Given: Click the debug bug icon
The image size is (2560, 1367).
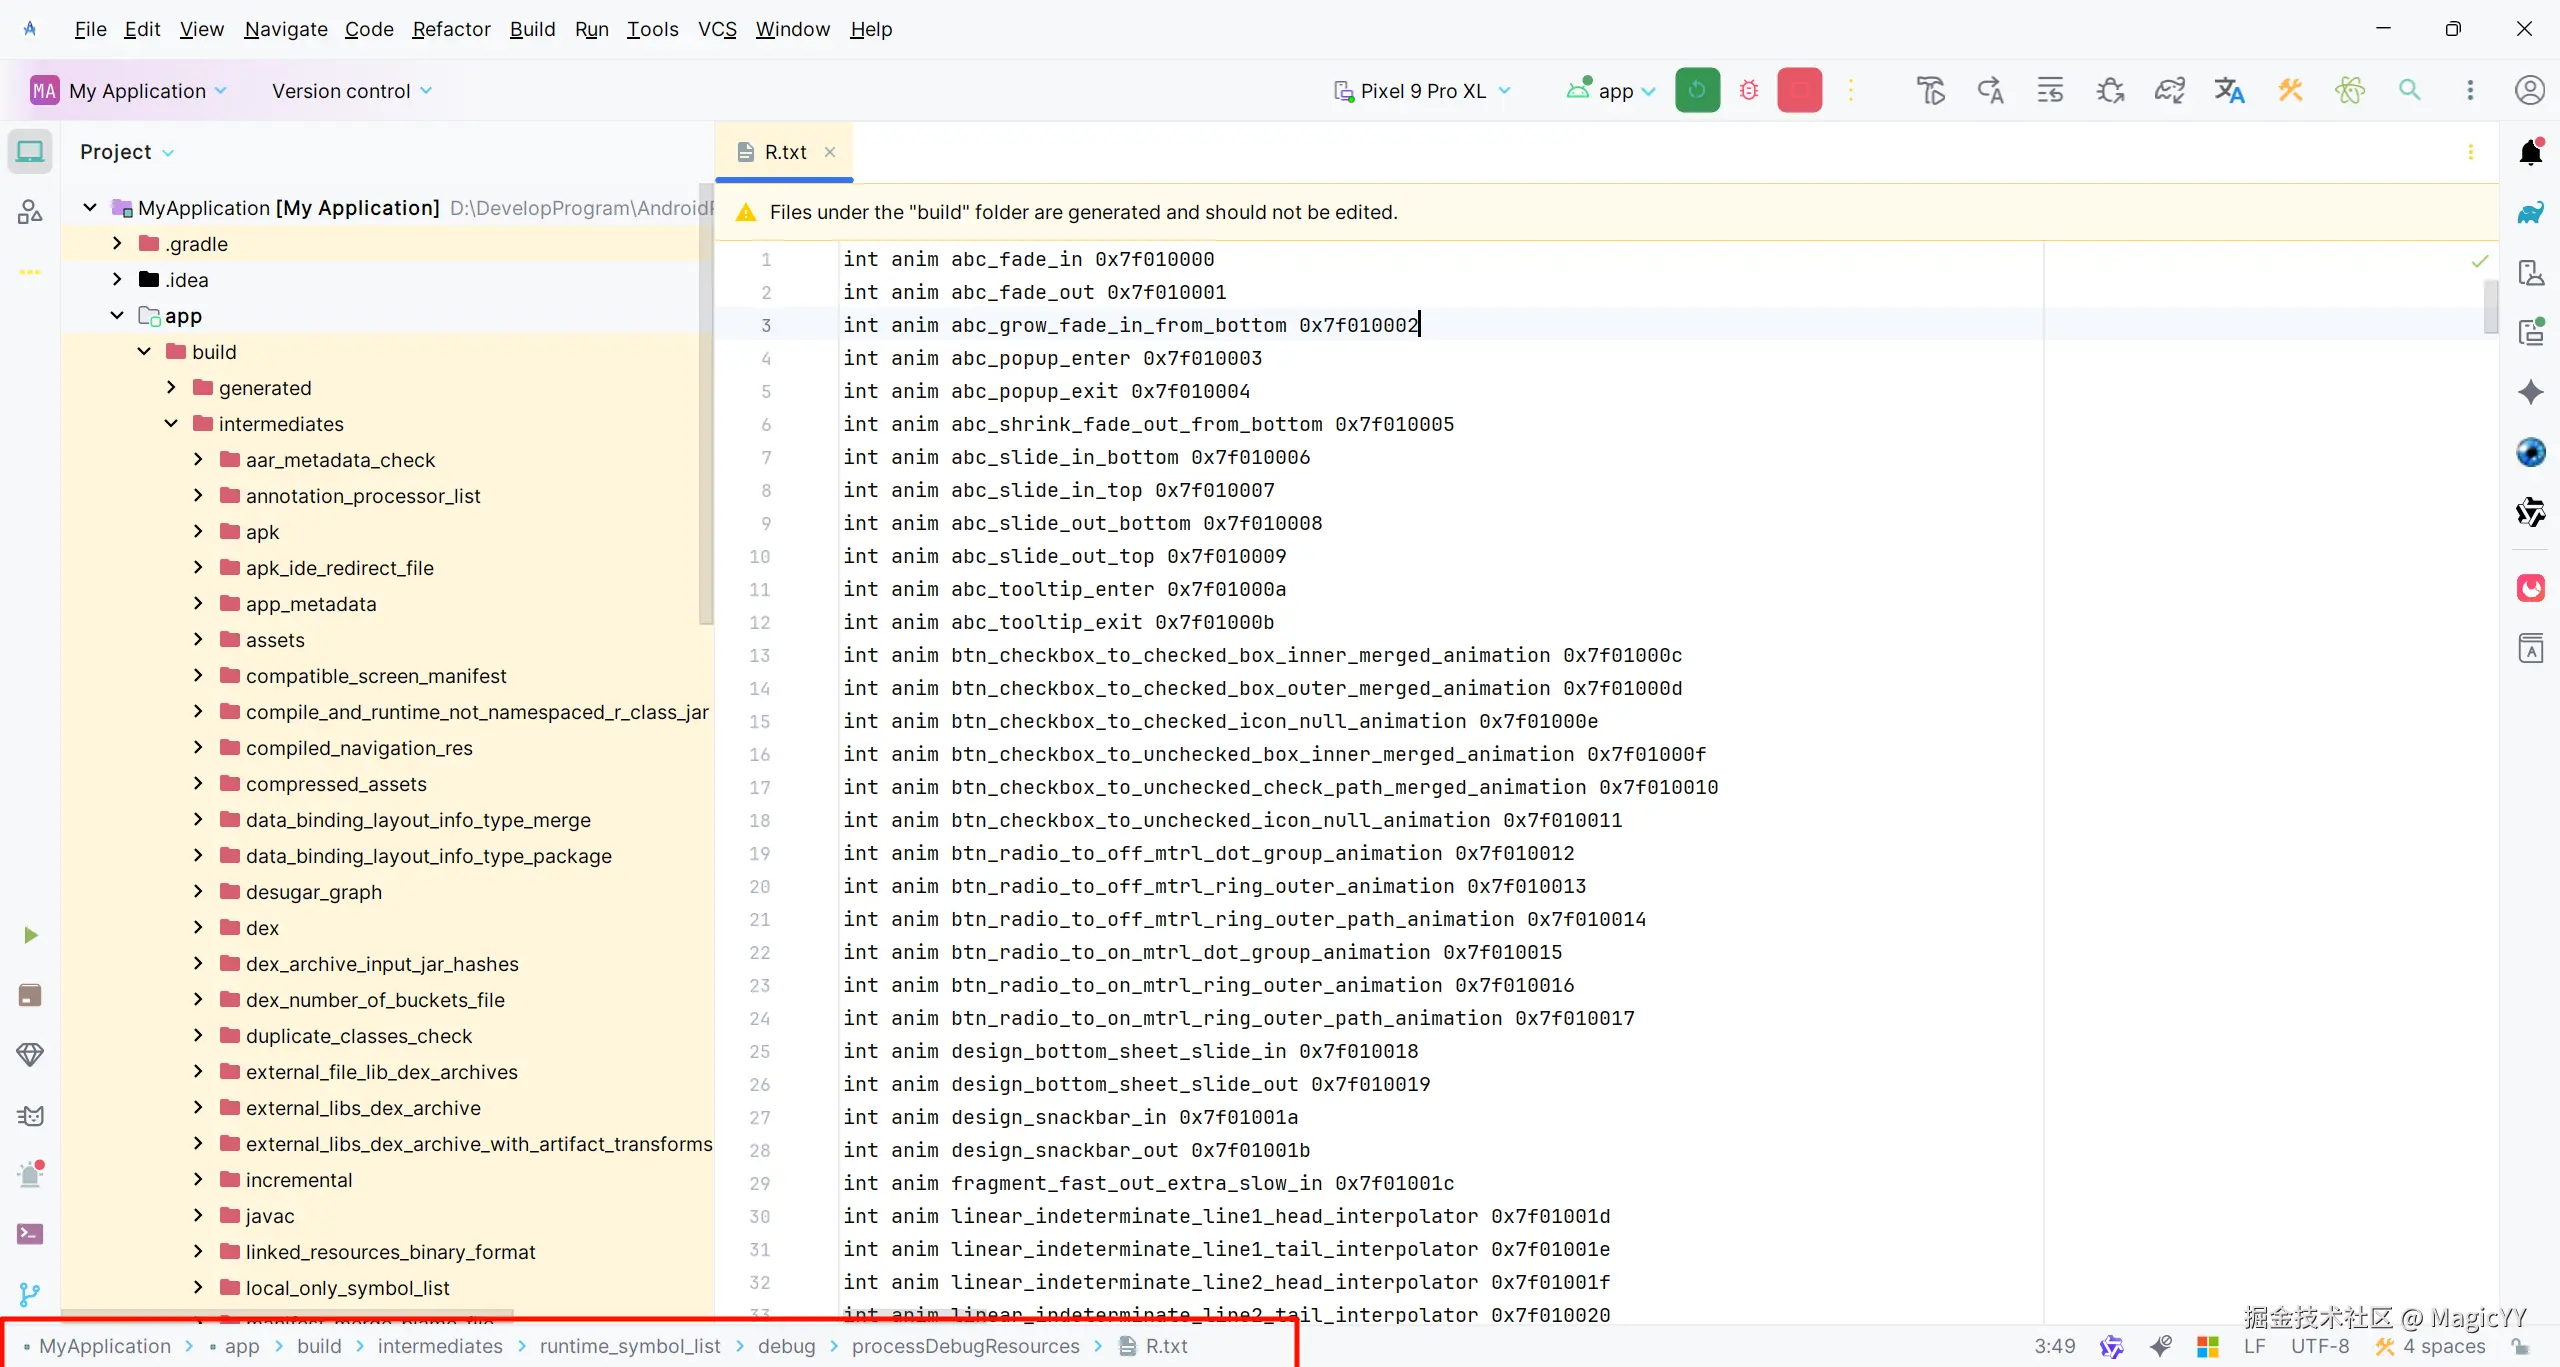Looking at the screenshot, I should 1748,90.
